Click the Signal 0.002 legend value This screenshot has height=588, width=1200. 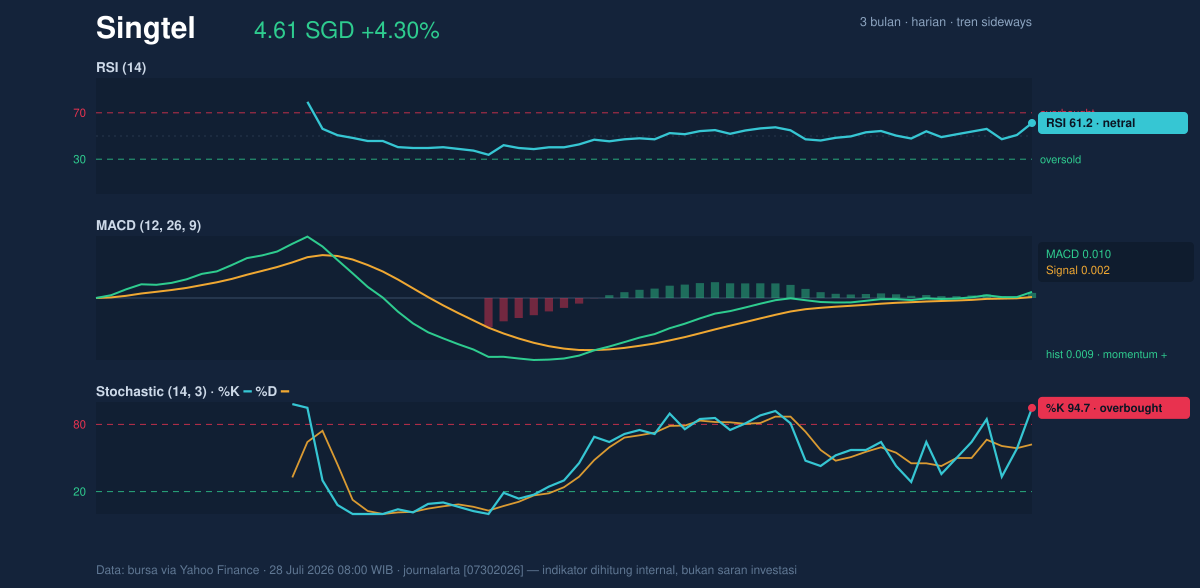tap(1078, 270)
